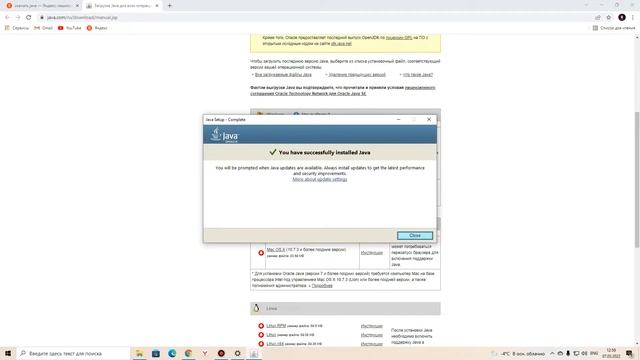Show hidden system tray icons
The height and width of the screenshot is (360, 640).
pos(552,353)
